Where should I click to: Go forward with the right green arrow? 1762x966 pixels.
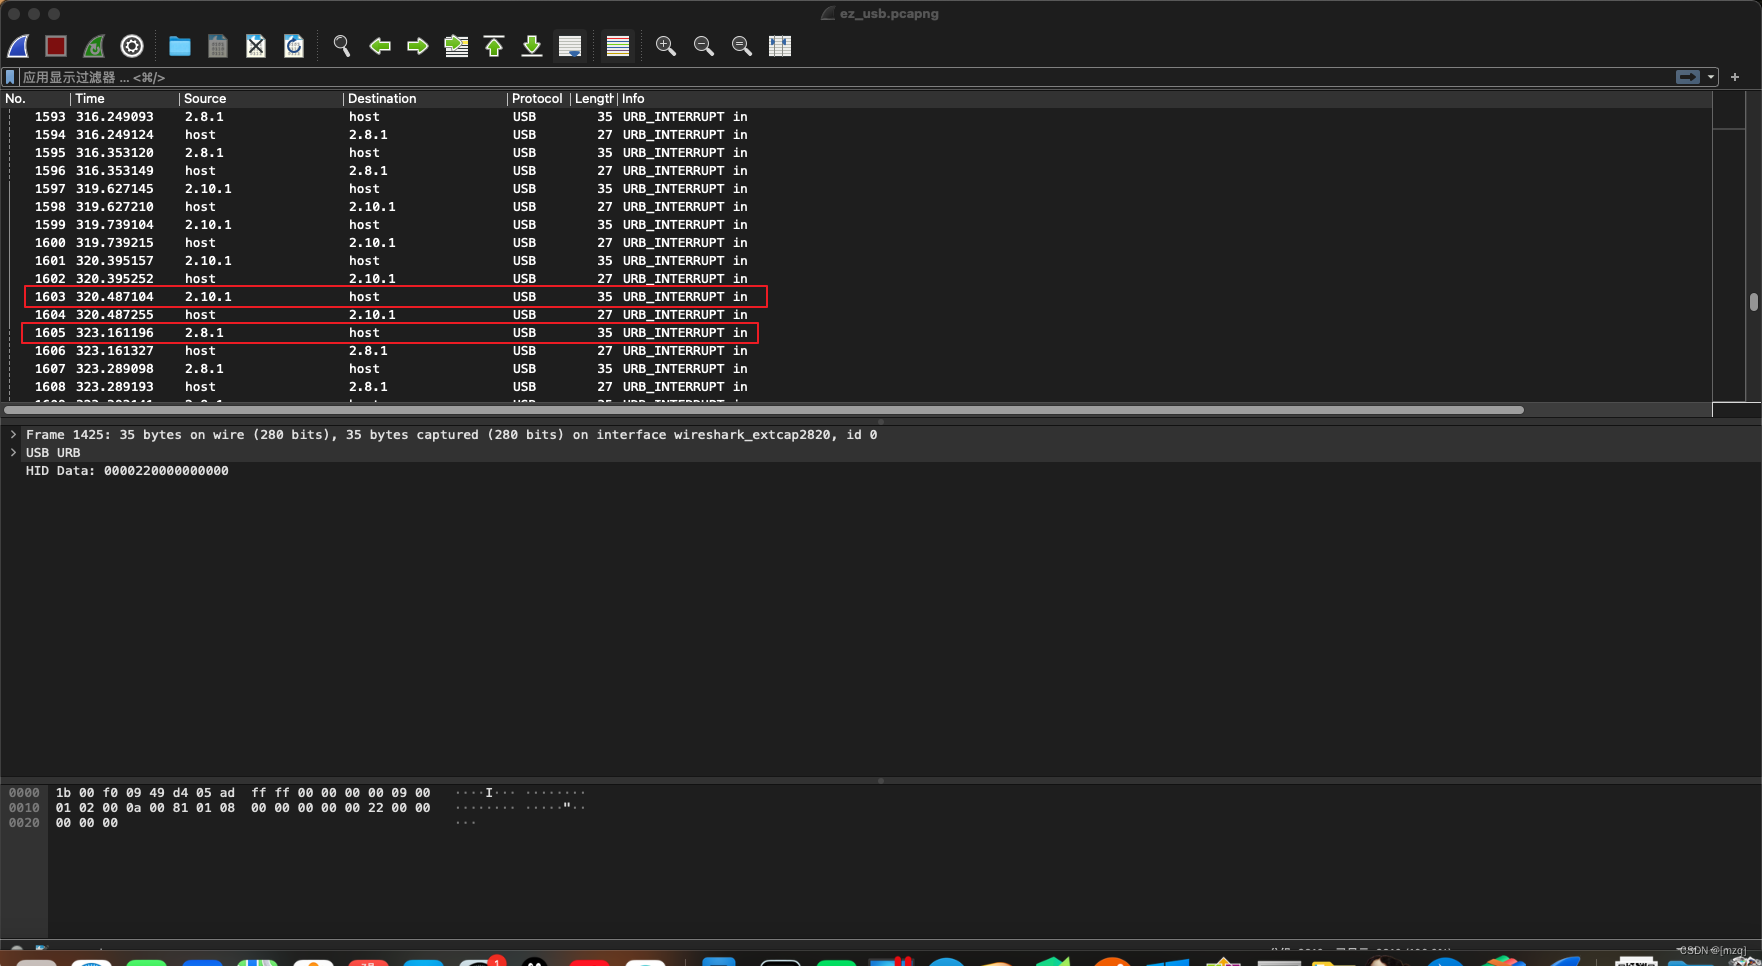418,46
